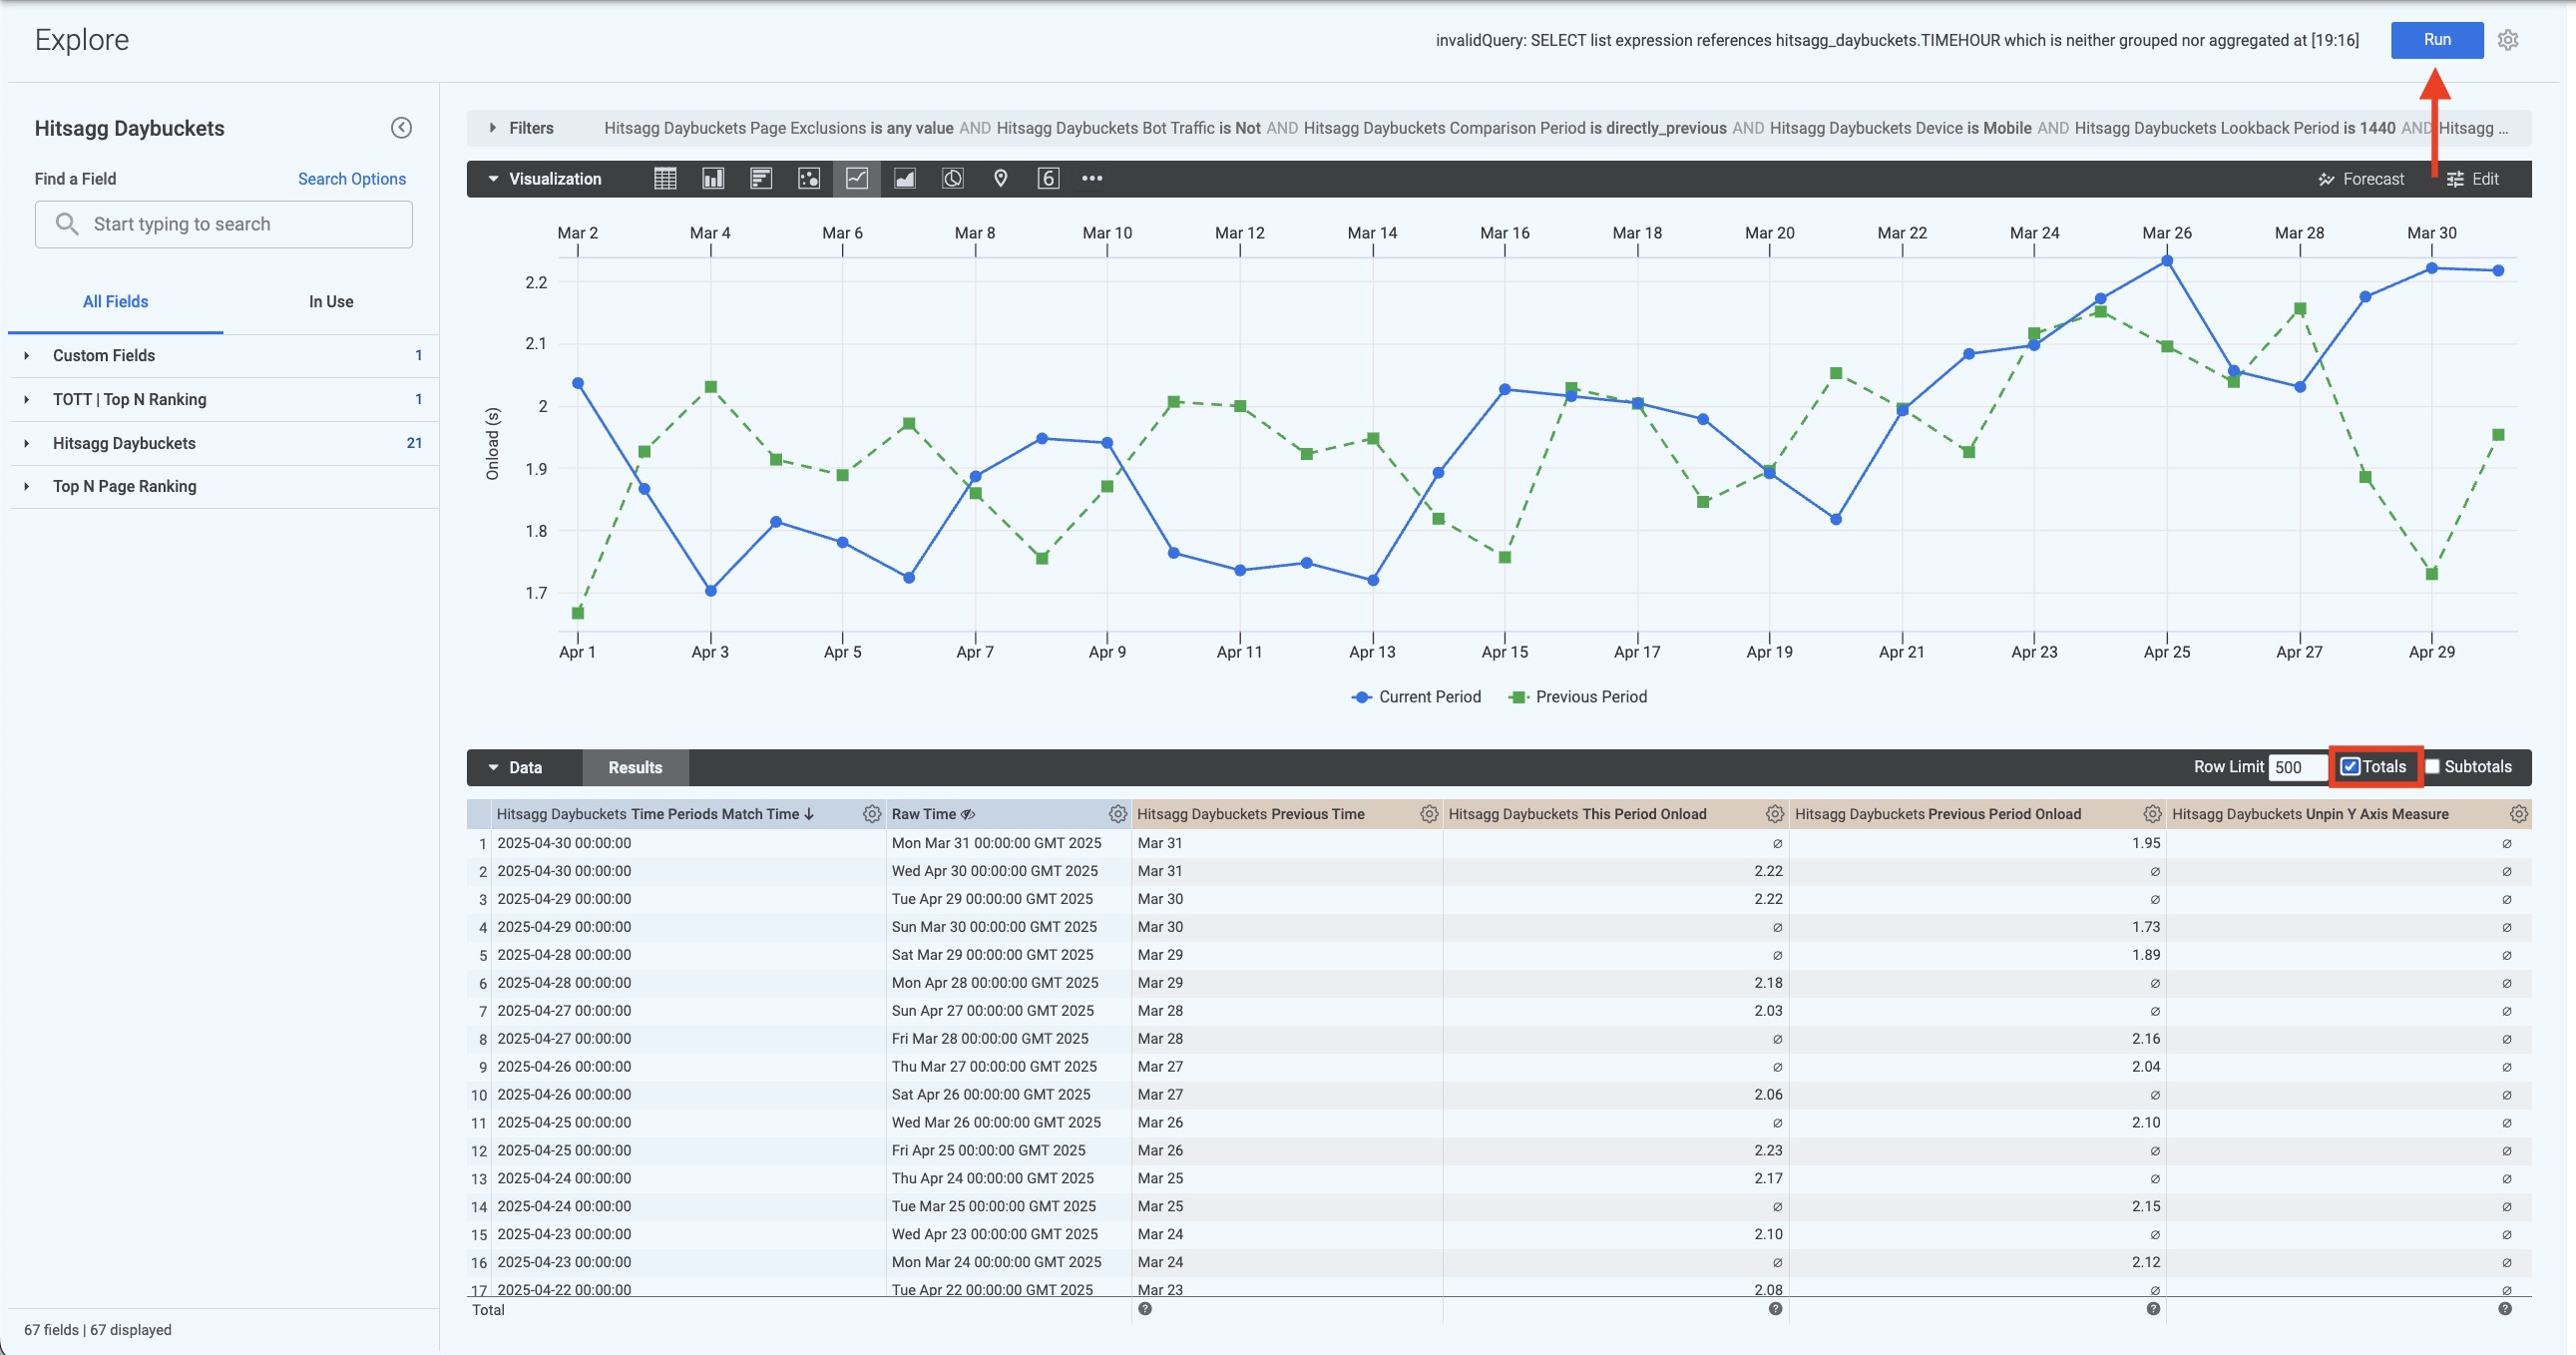This screenshot has width=2576, height=1355.
Task: Open Search Options link
Action: click(x=352, y=179)
